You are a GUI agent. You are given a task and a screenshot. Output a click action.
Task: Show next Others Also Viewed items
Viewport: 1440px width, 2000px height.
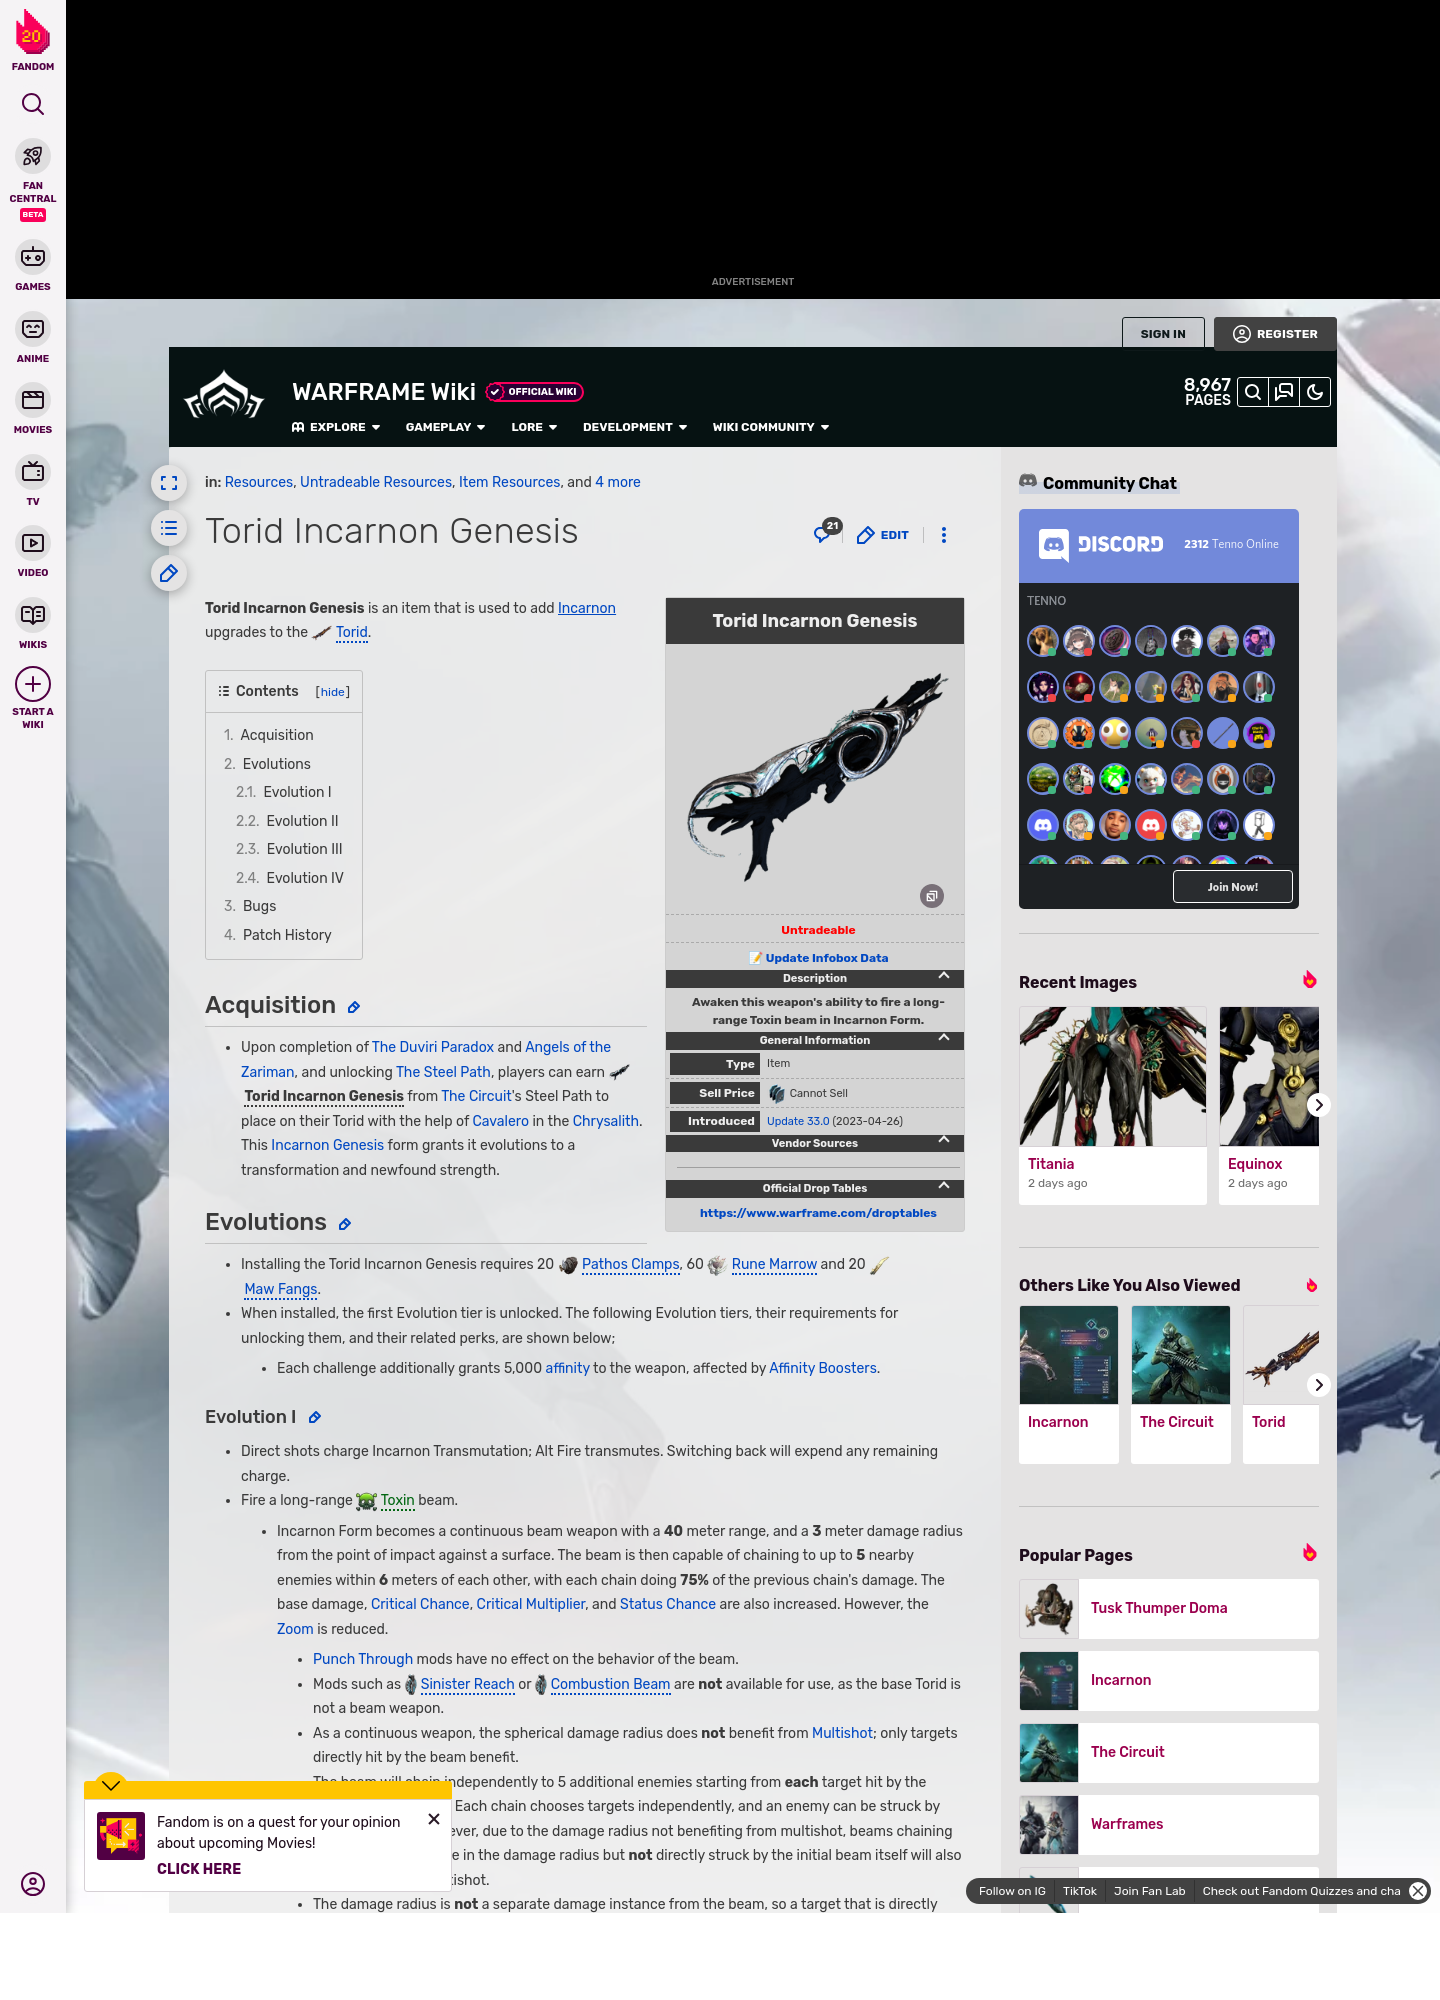[x=1318, y=1385]
